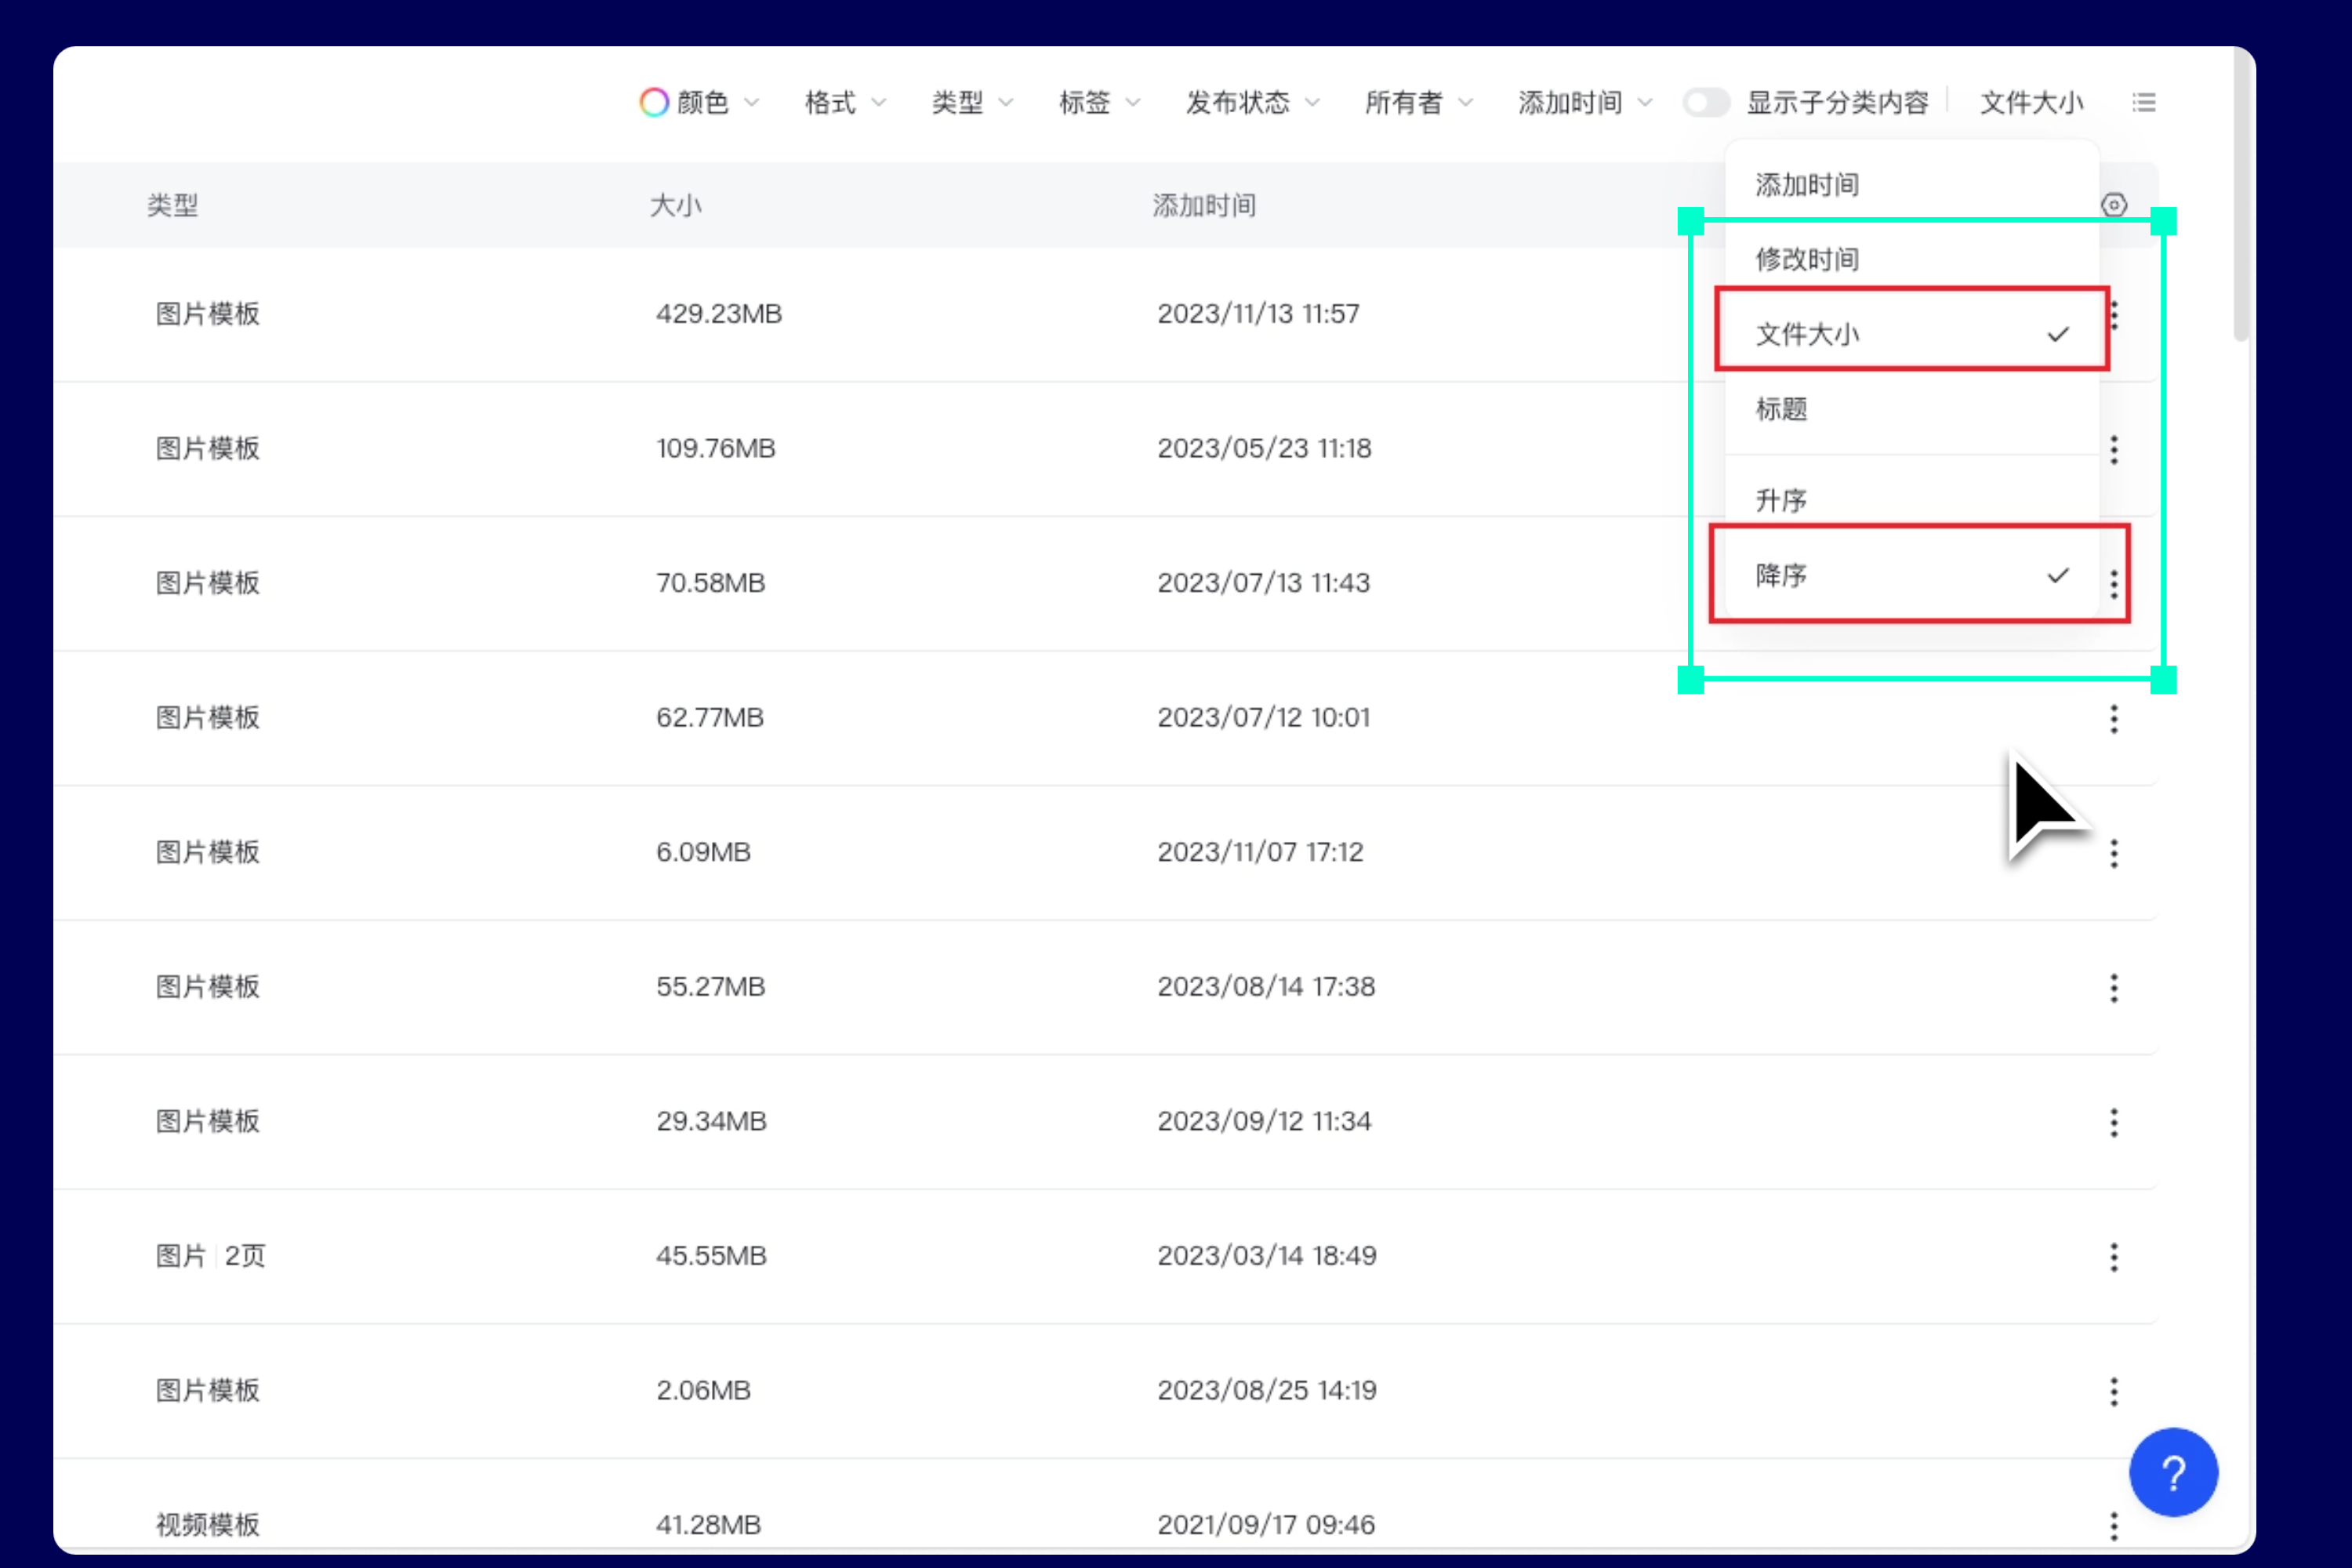Viewport: 2352px width, 1568px height.
Task: Select the 62.77MB size cell
Action: (710, 717)
